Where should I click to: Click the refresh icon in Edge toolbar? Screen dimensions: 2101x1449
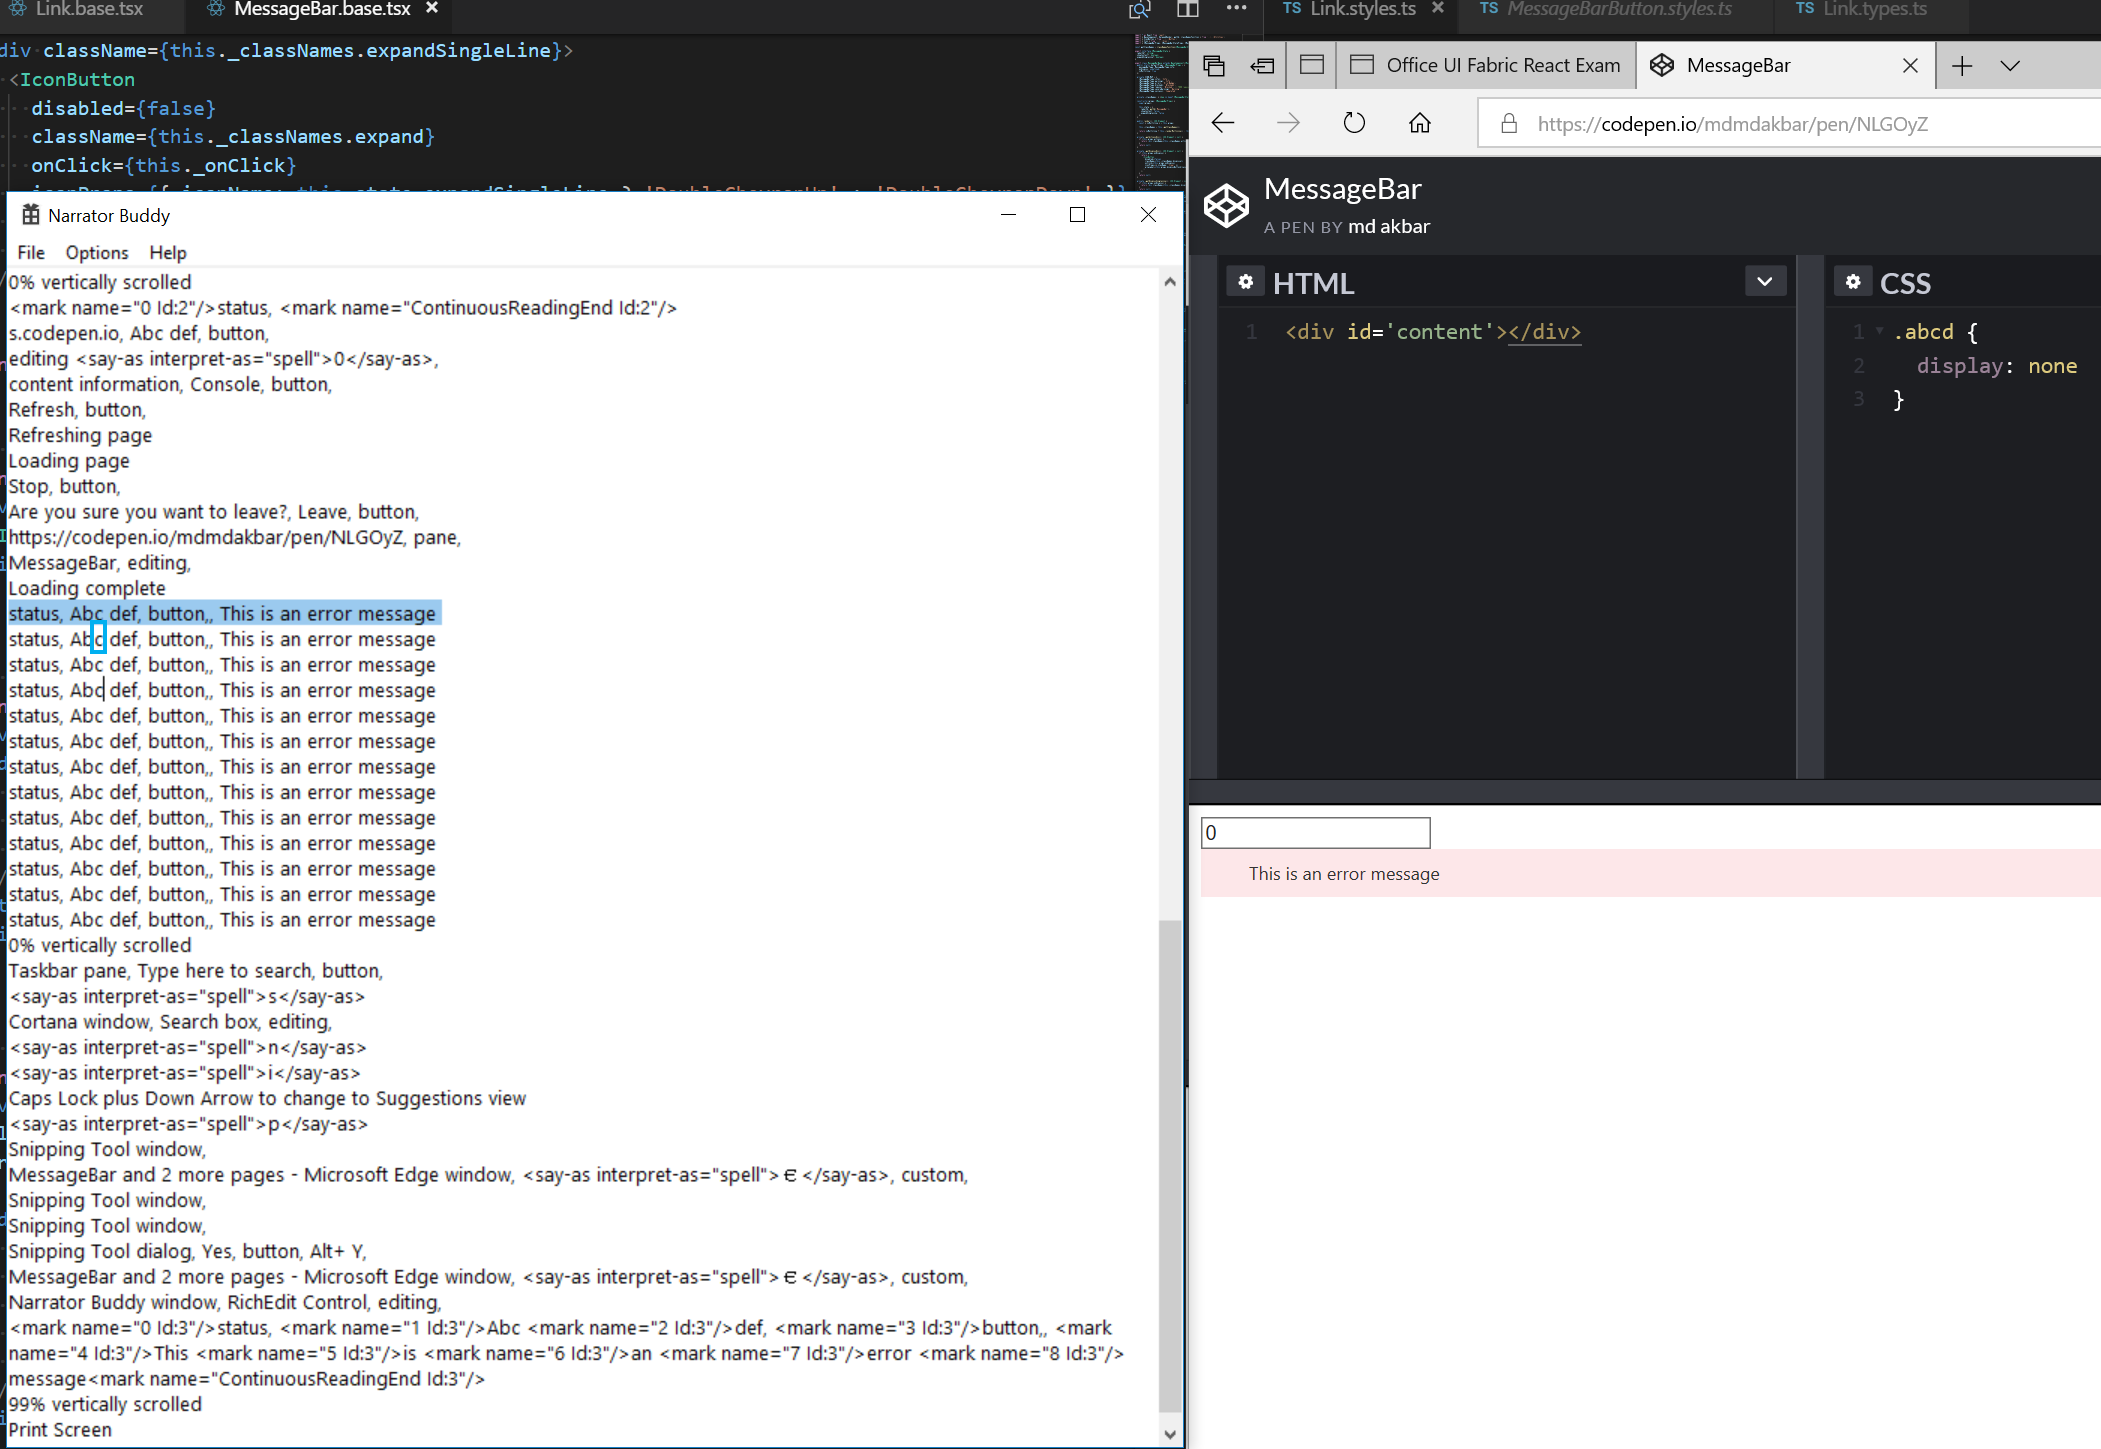(x=1354, y=122)
